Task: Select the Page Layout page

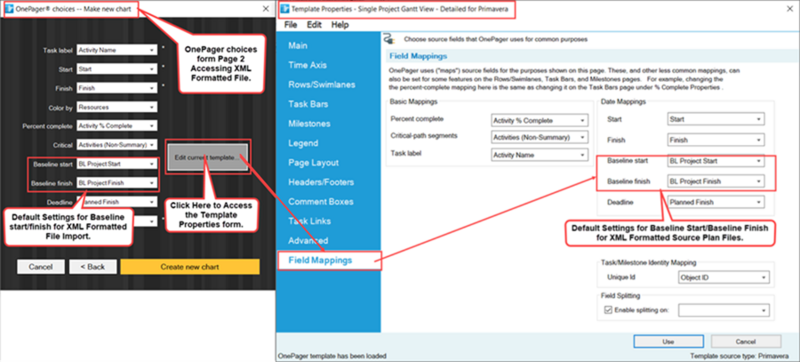Action: pos(313,163)
